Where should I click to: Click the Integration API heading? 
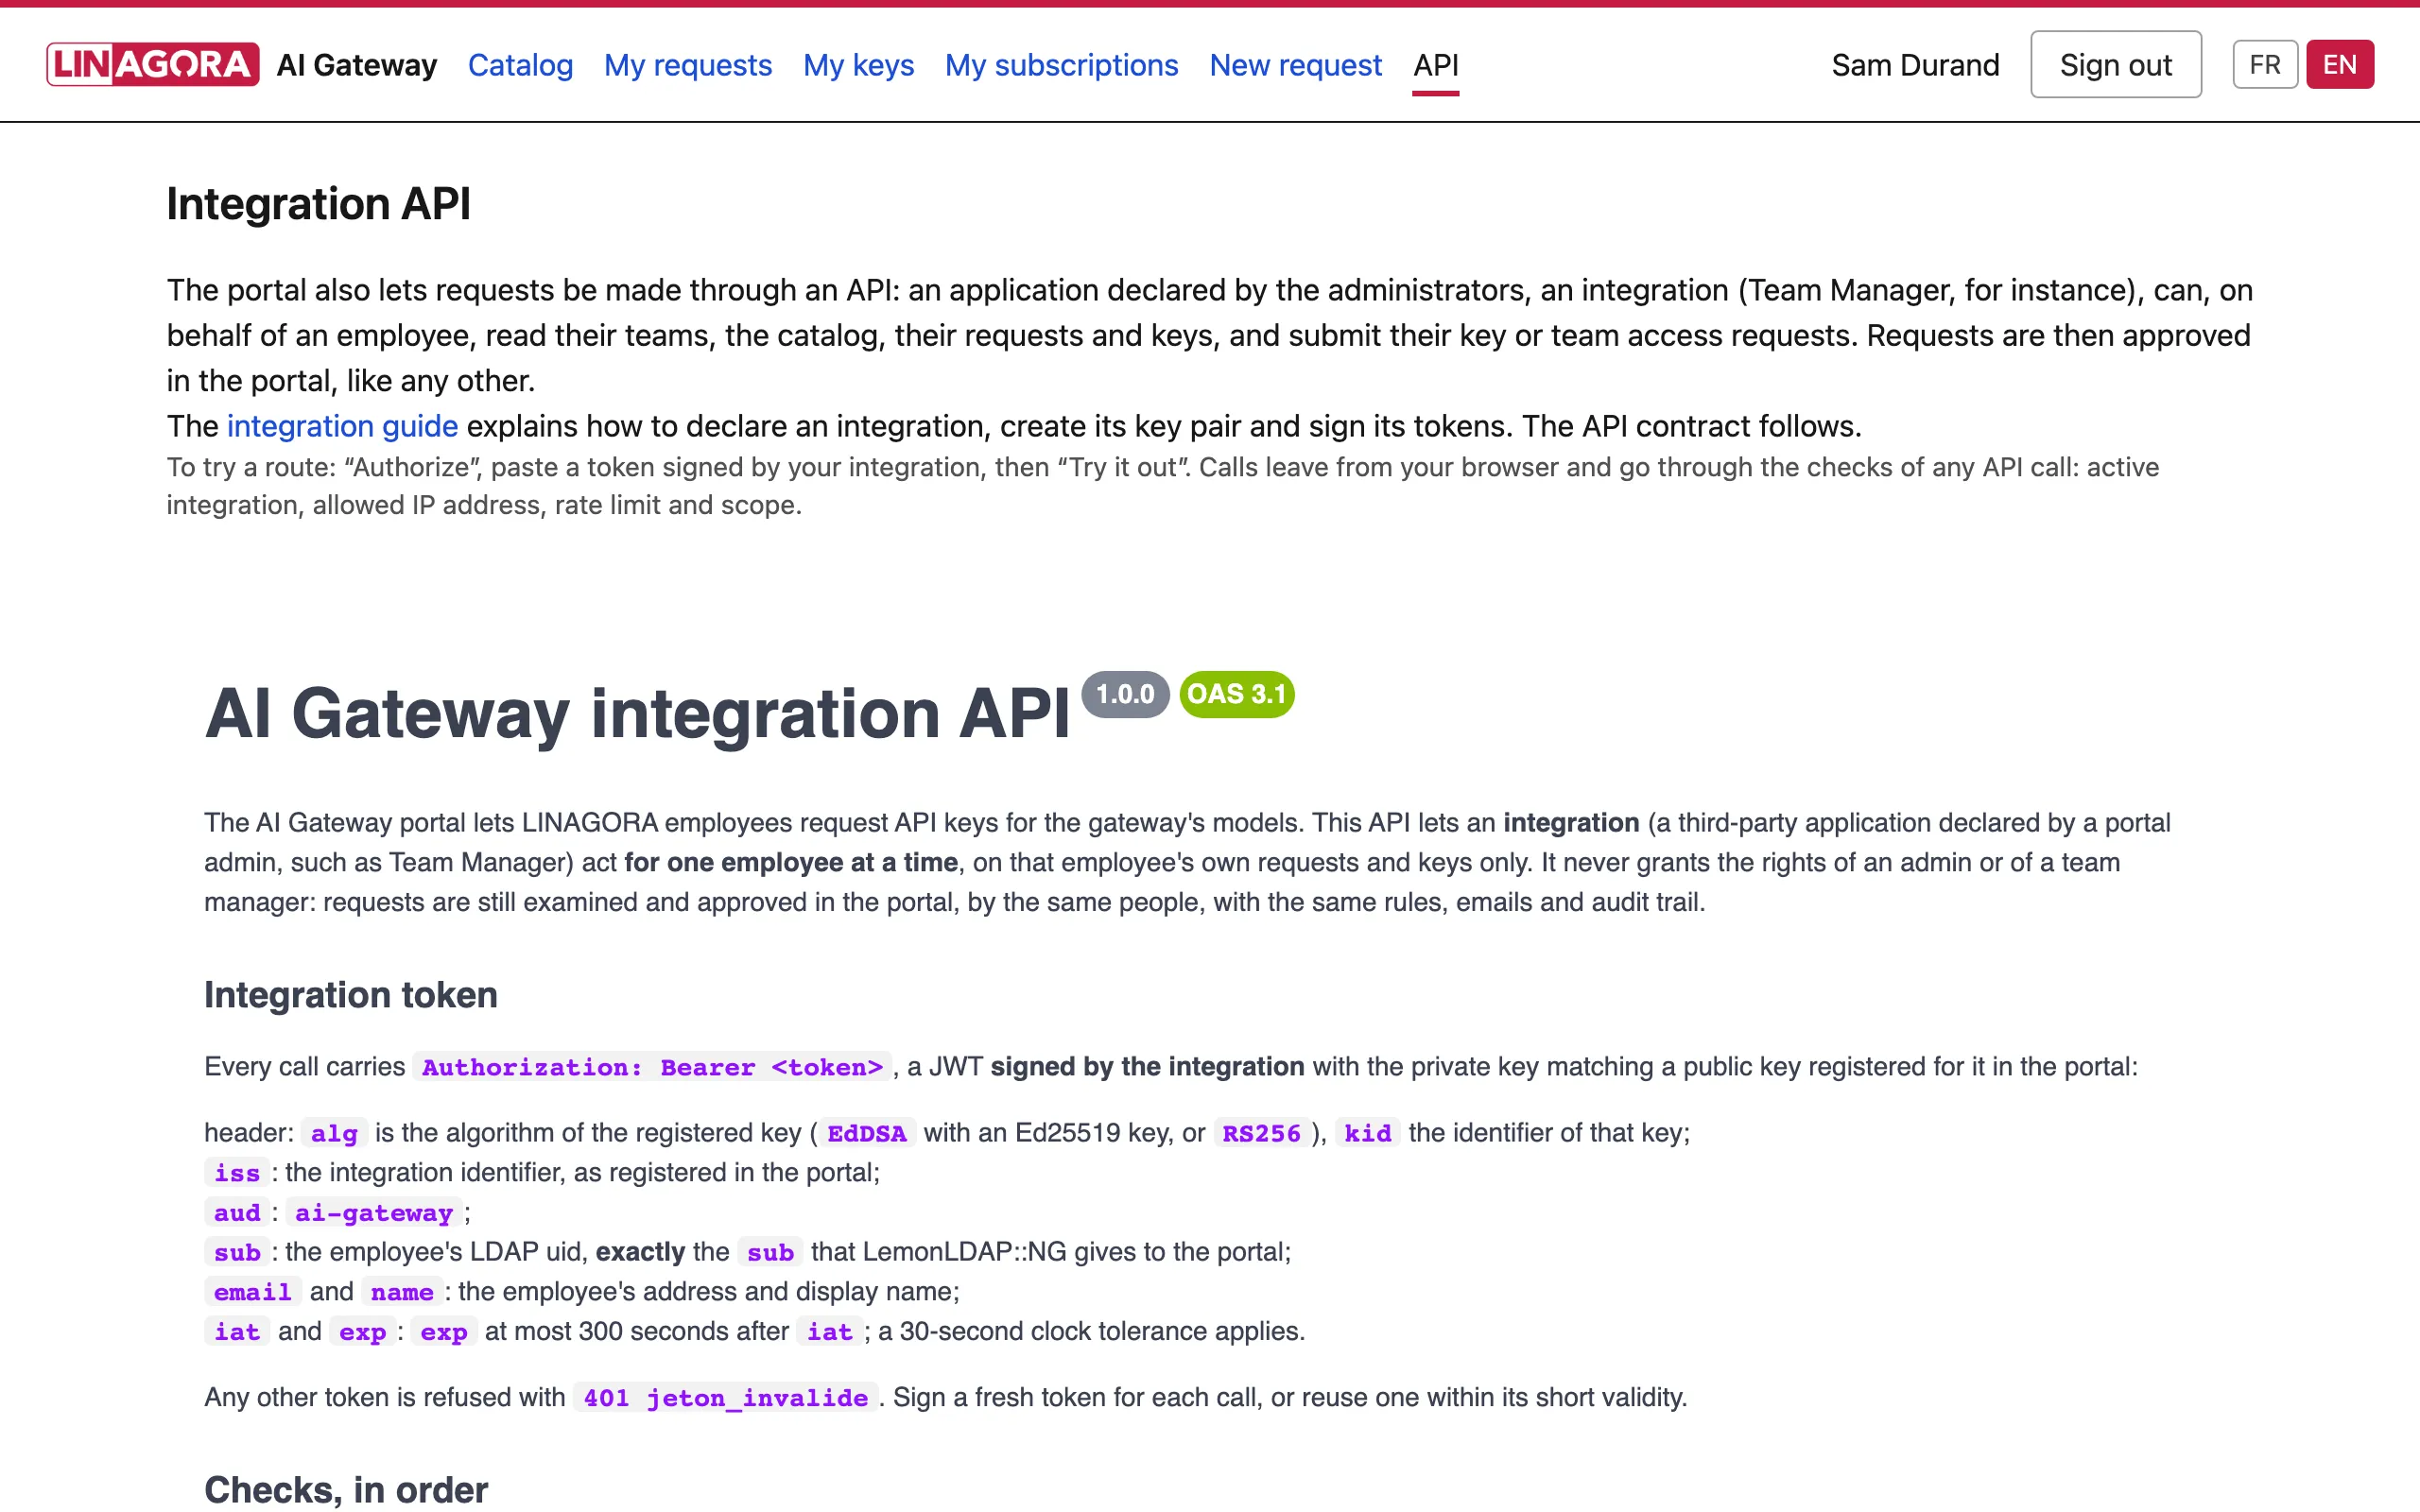(318, 204)
